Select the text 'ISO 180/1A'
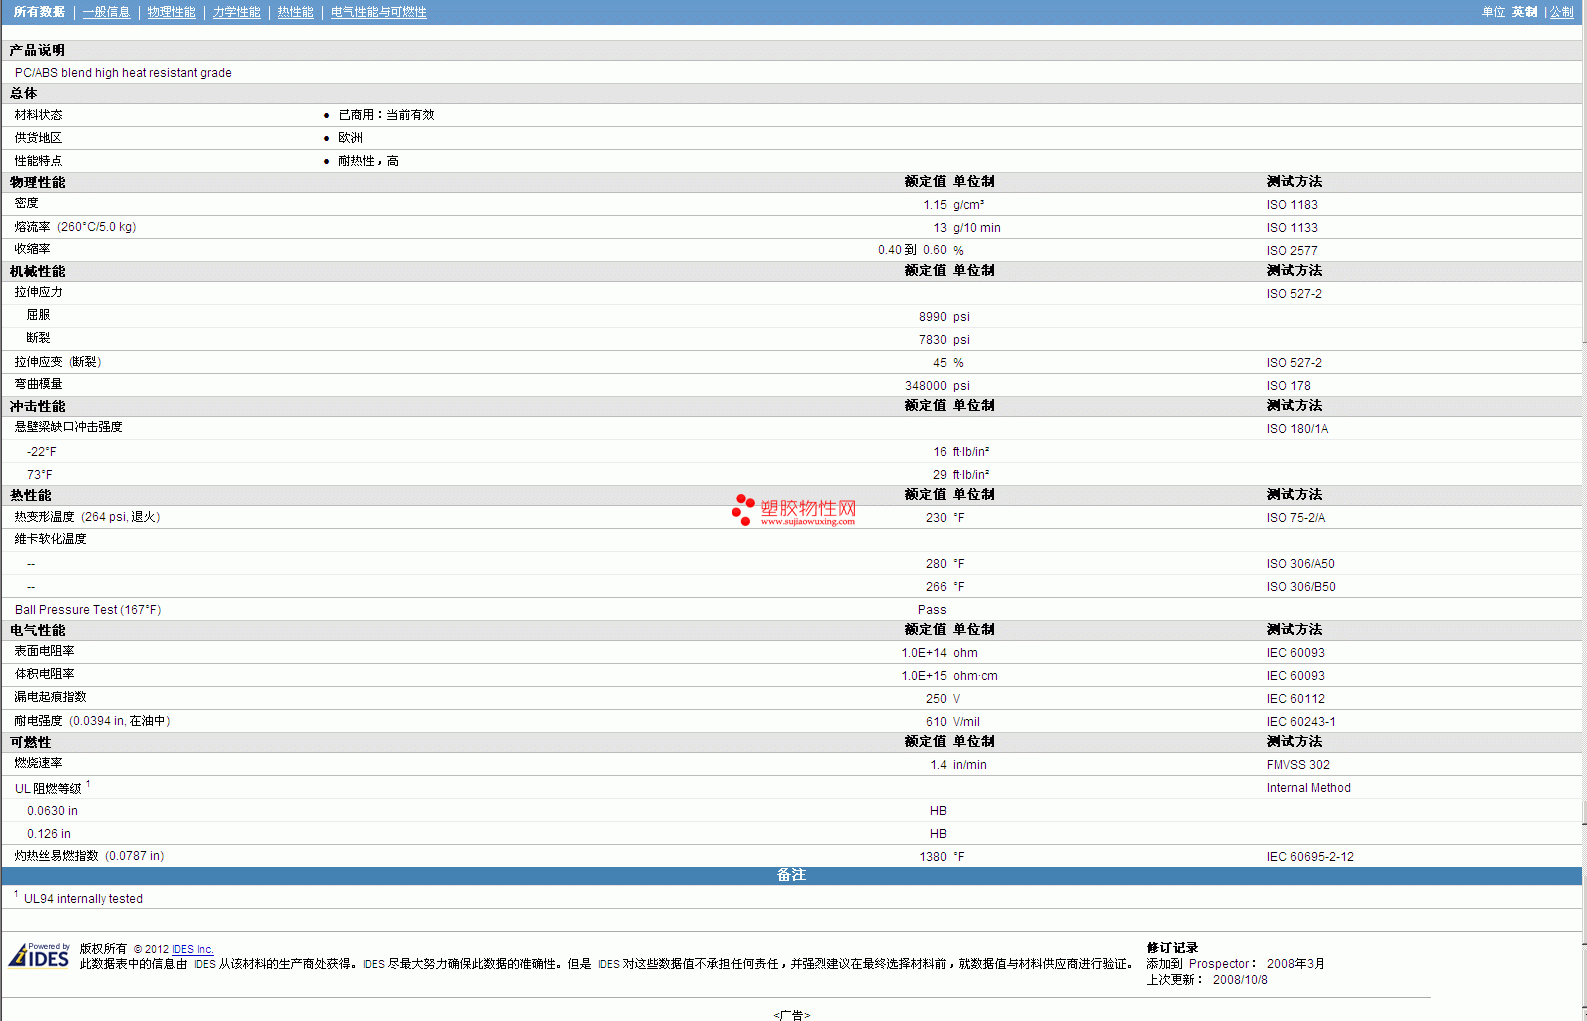 click(1297, 429)
